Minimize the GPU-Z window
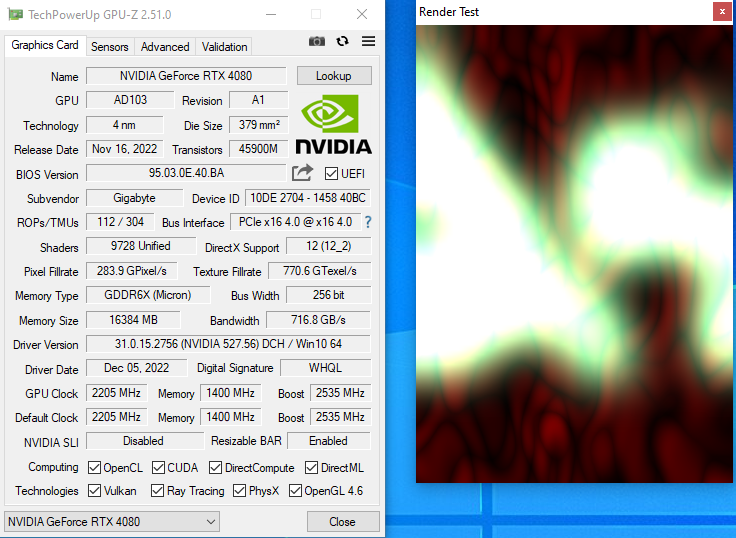Screen dimensions: 736x538 coord(271,15)
